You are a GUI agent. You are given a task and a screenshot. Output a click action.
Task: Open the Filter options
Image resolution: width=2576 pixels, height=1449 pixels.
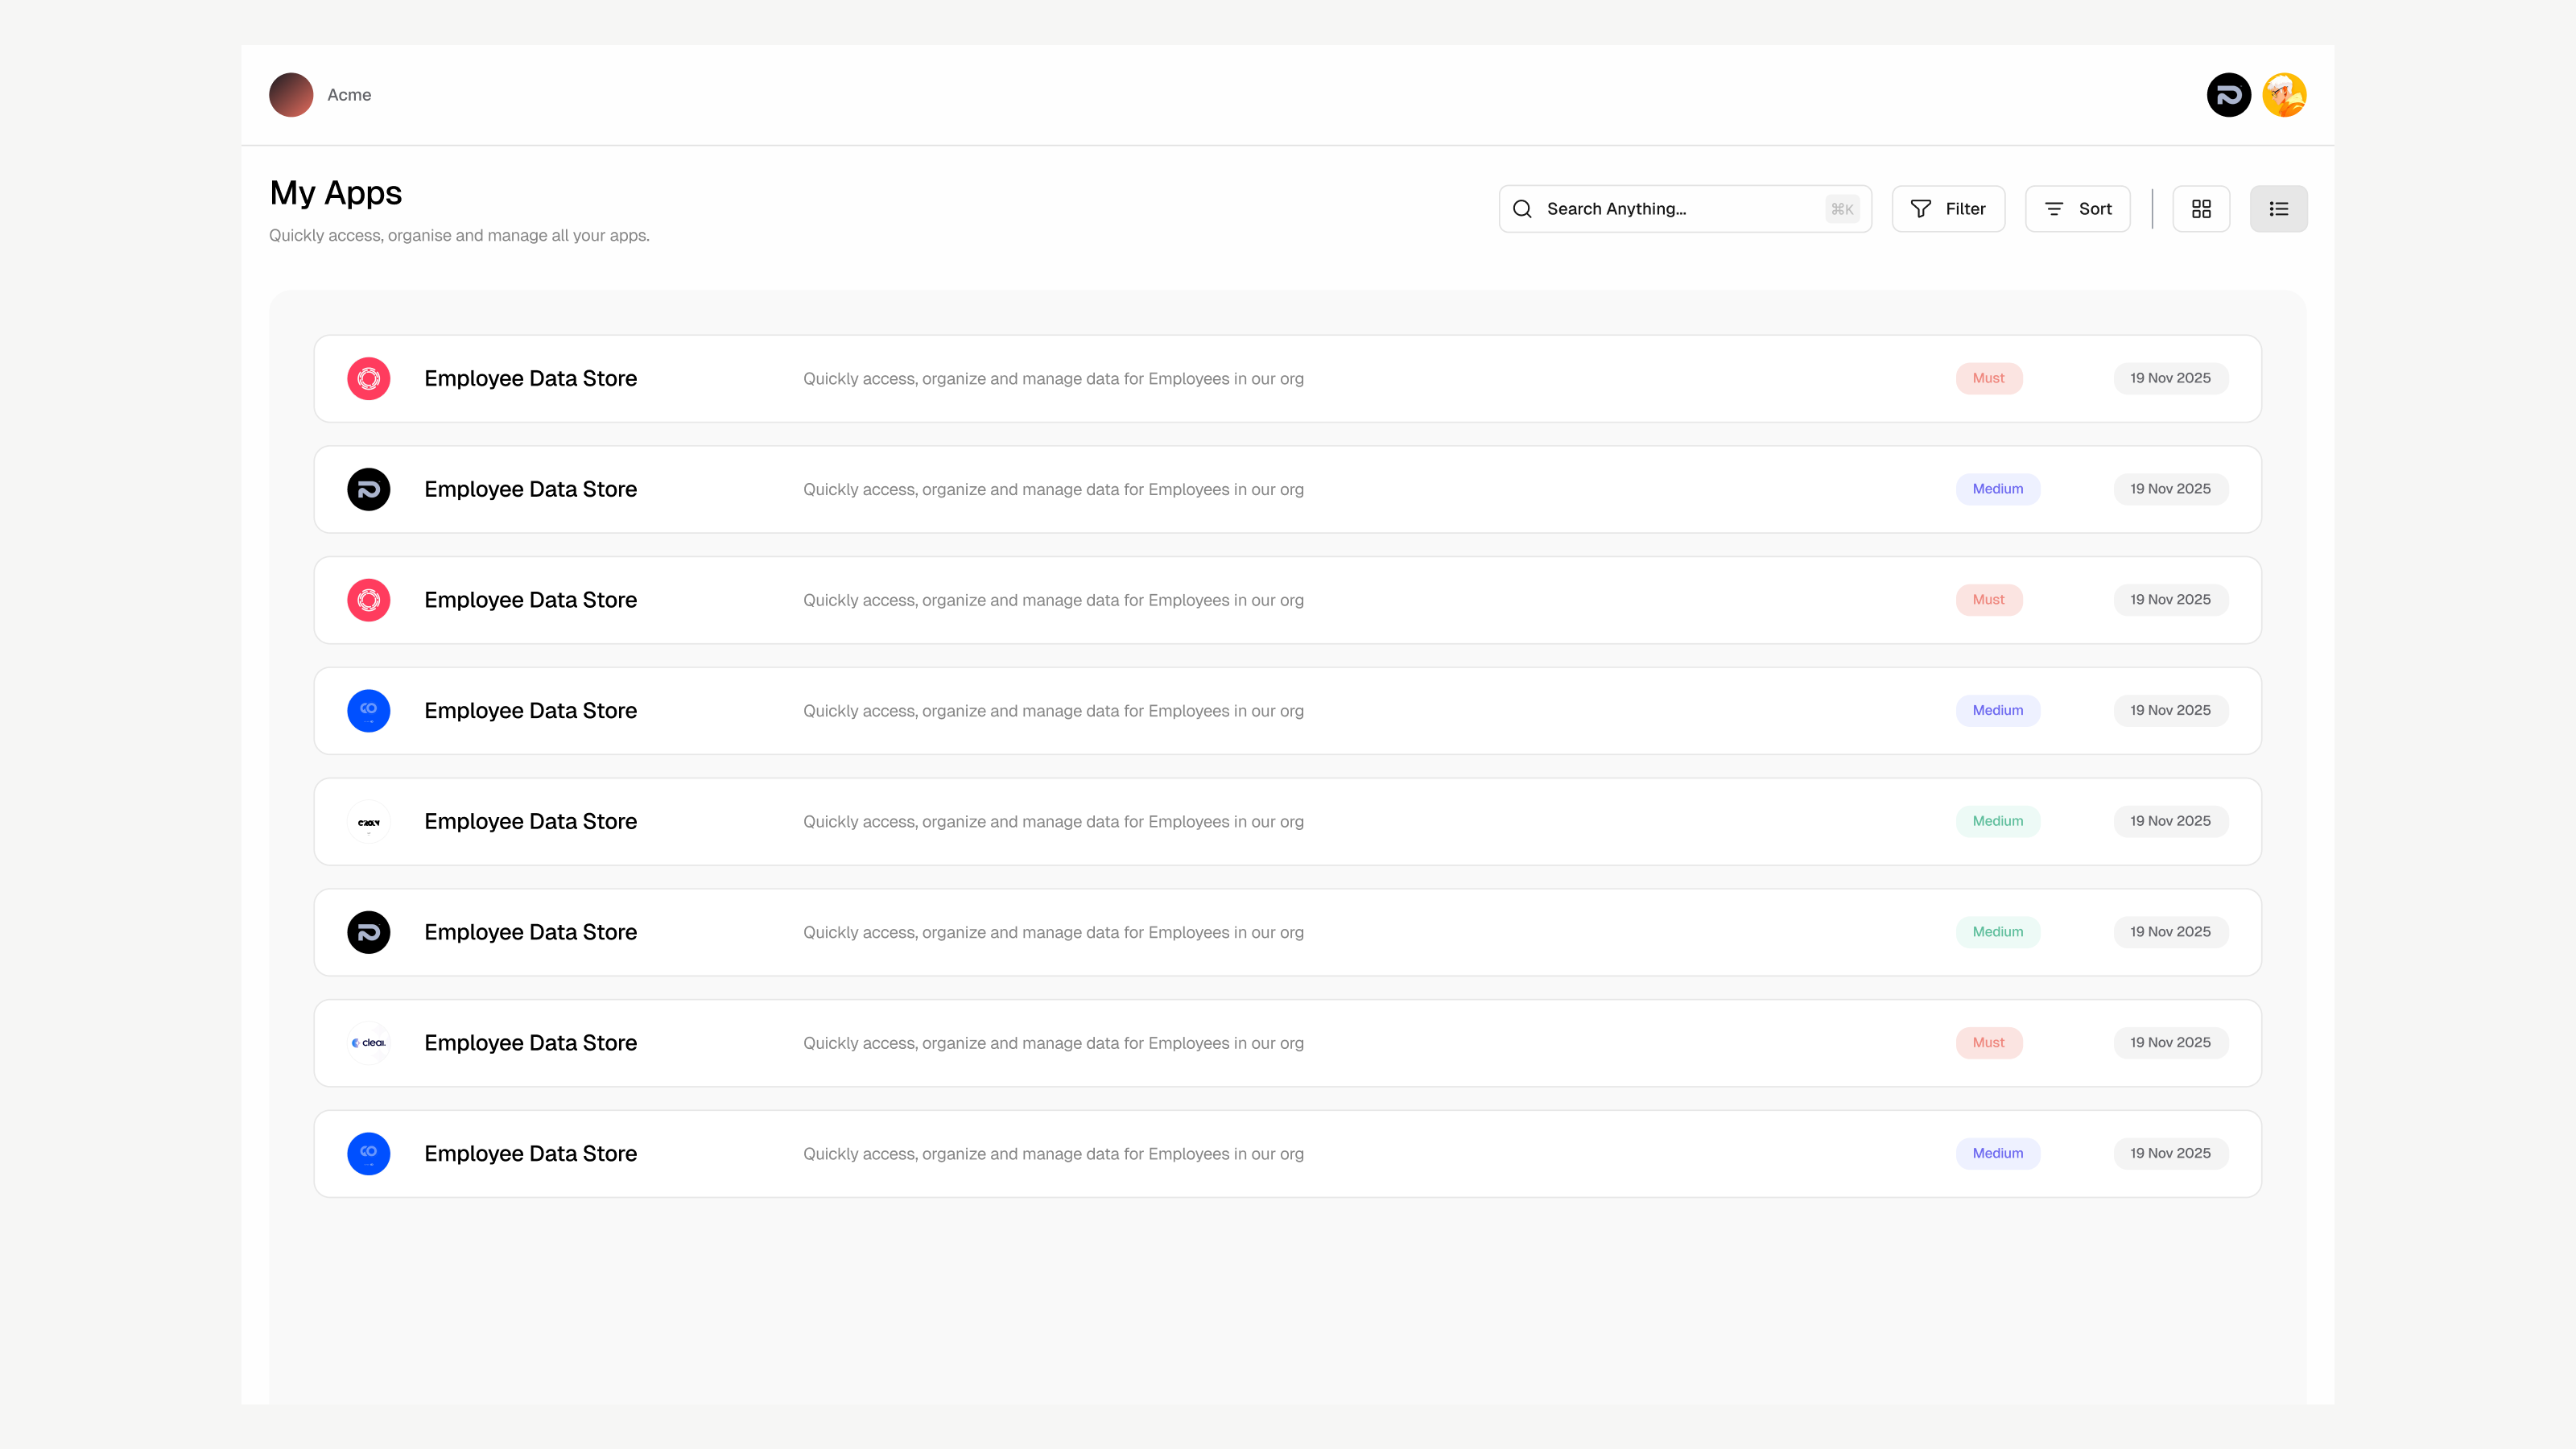(1948, 209)
